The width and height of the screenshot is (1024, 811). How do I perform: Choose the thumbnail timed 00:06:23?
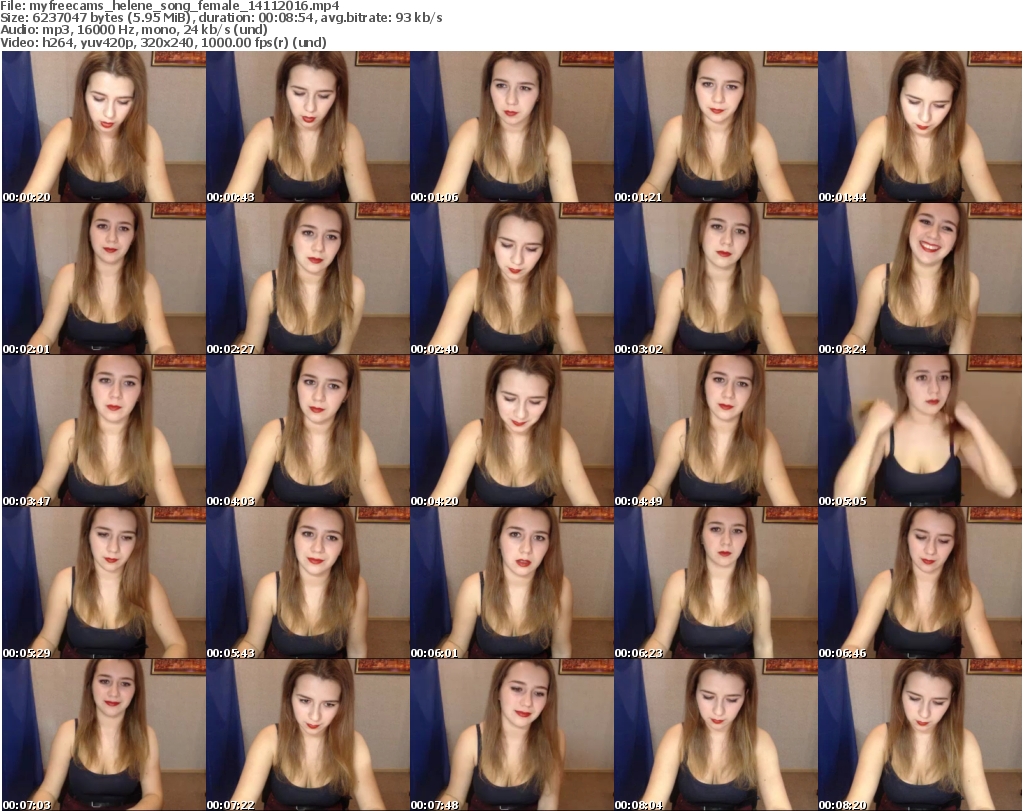716,582
